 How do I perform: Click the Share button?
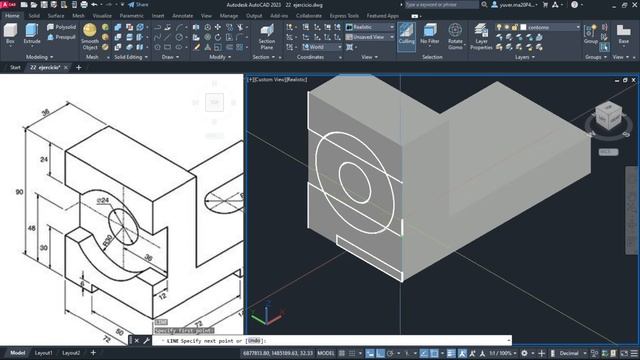[138, 5]
